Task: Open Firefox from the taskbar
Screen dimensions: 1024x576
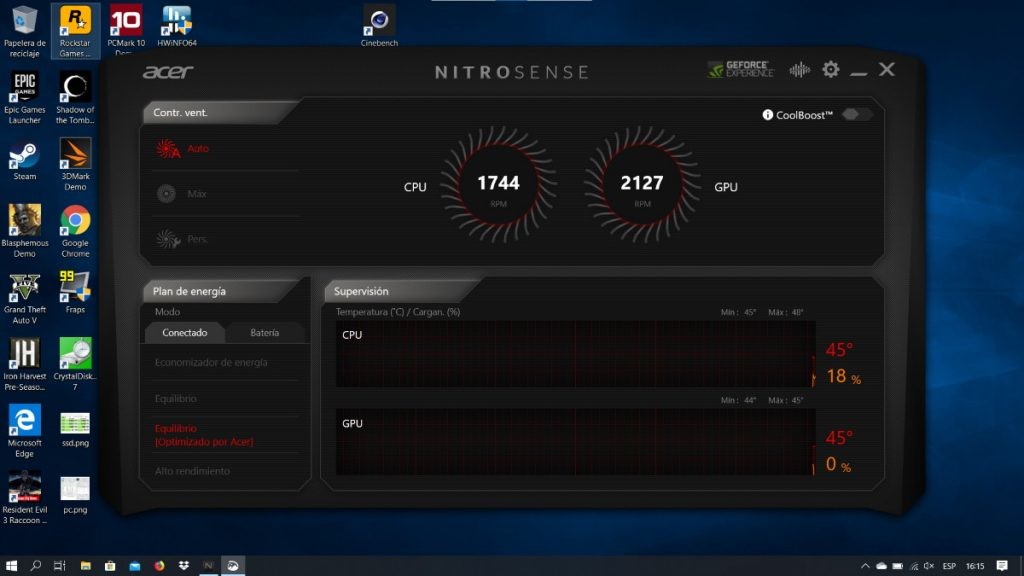Action: coord(159,566)
